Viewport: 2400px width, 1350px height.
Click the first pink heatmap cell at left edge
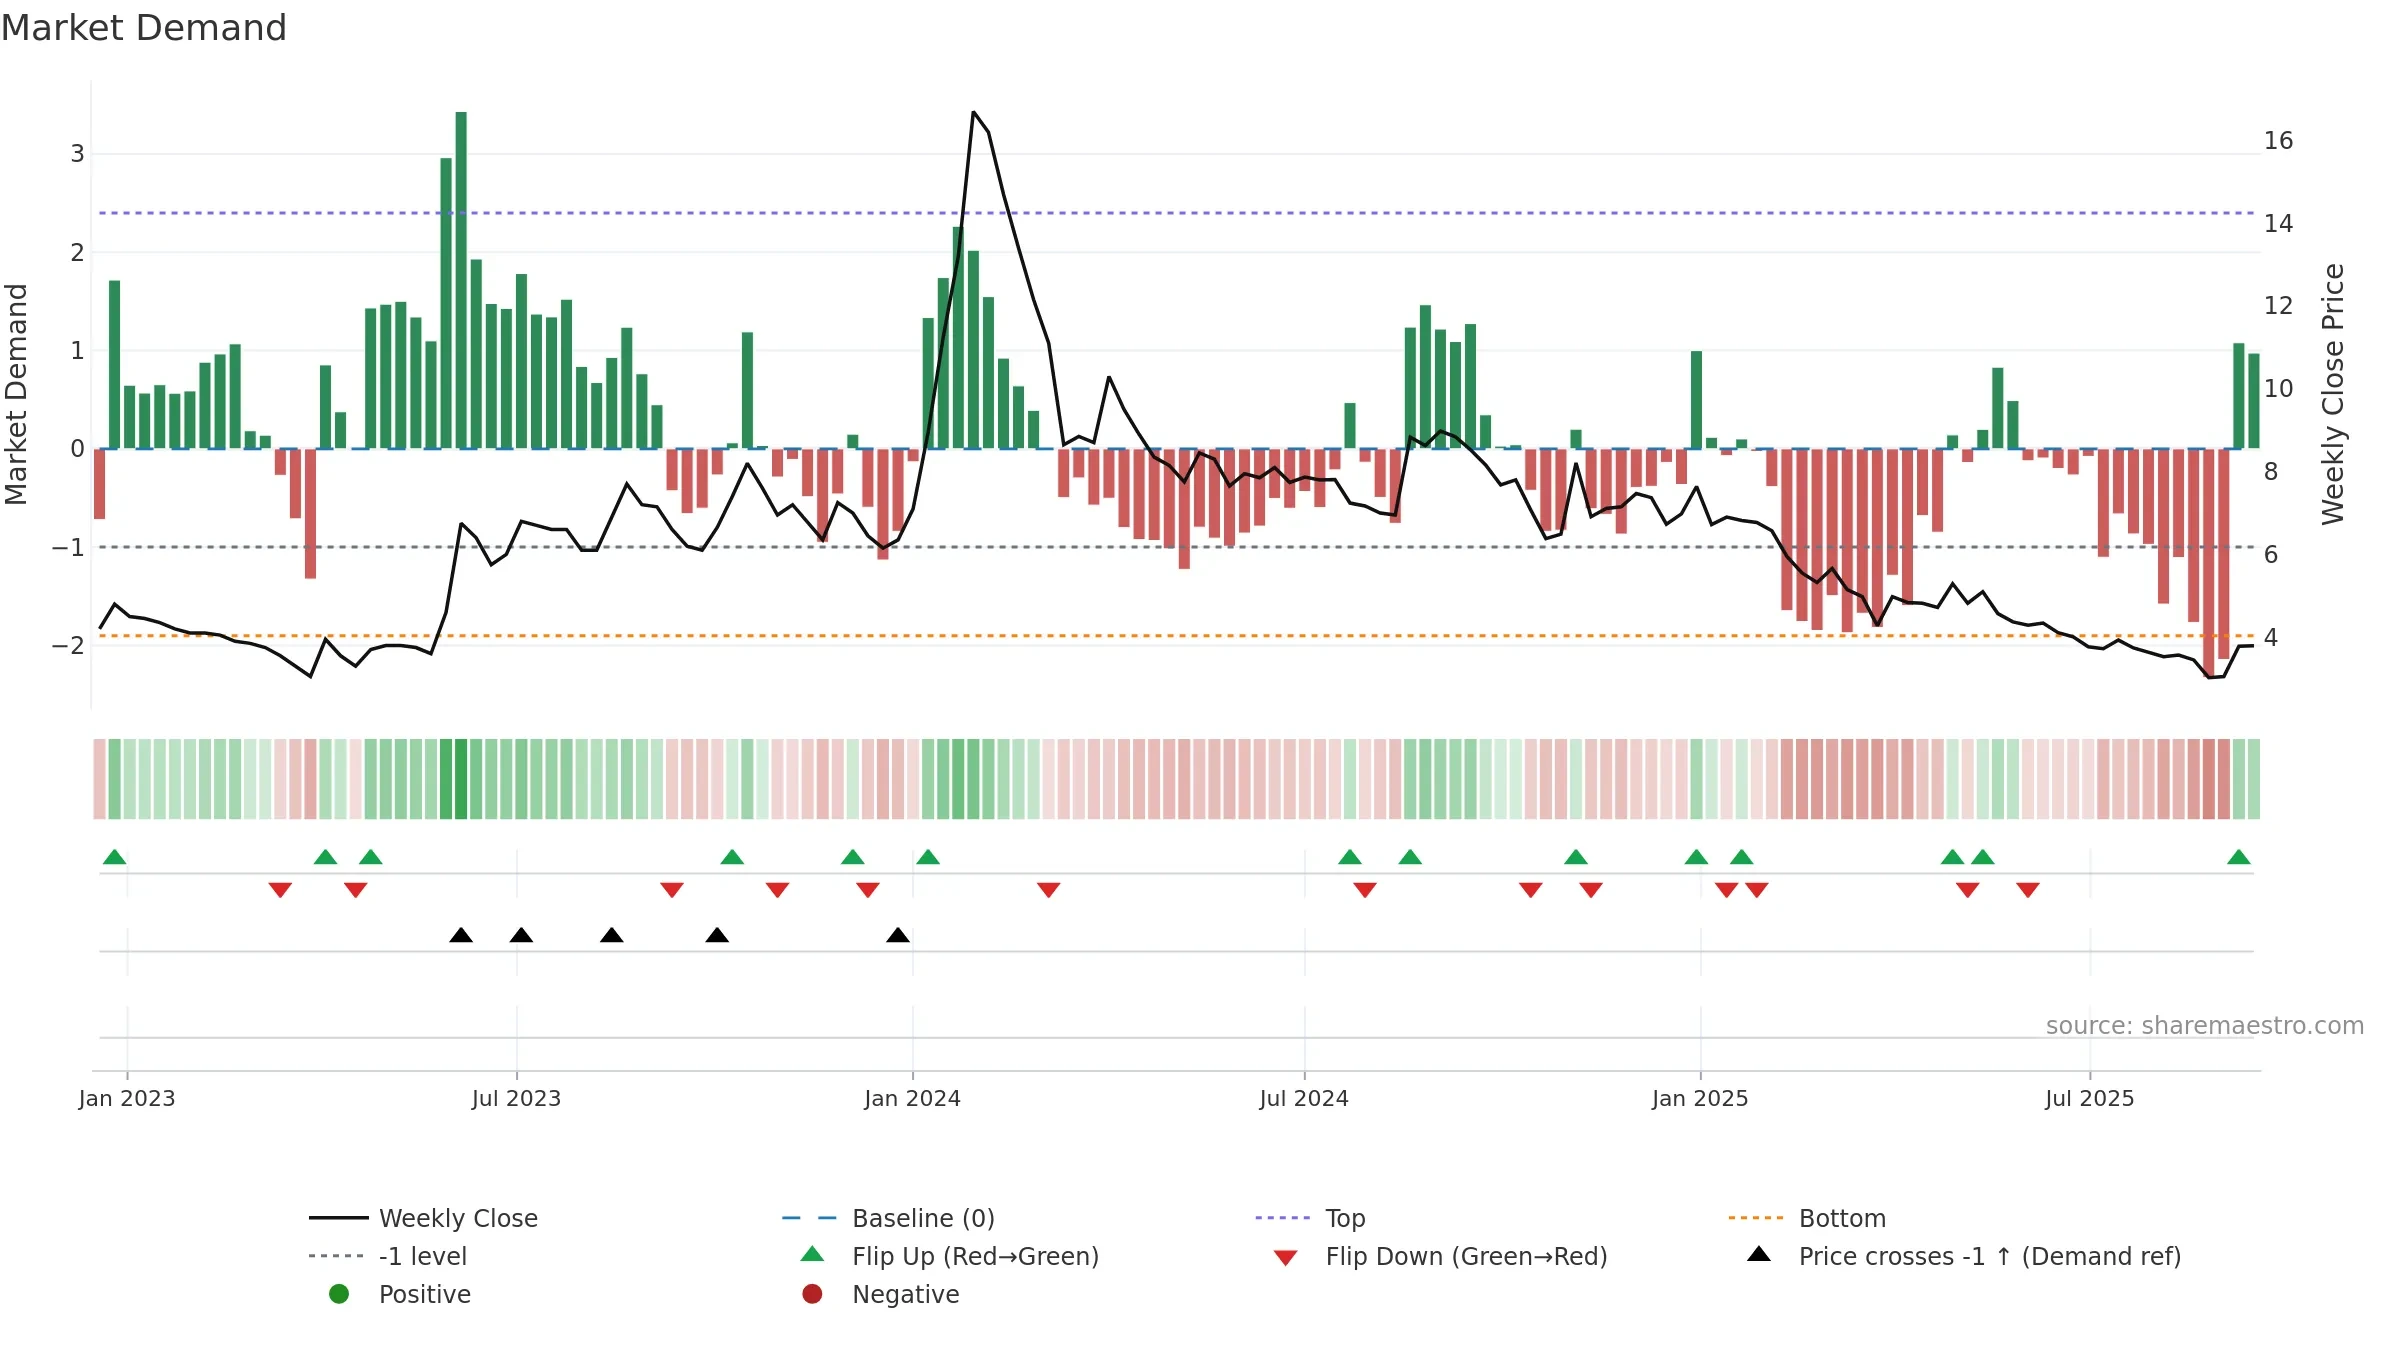99,779
